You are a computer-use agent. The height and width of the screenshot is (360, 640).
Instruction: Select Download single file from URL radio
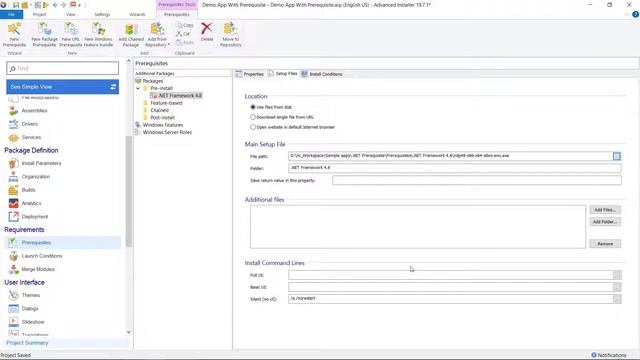coord(253,117)
